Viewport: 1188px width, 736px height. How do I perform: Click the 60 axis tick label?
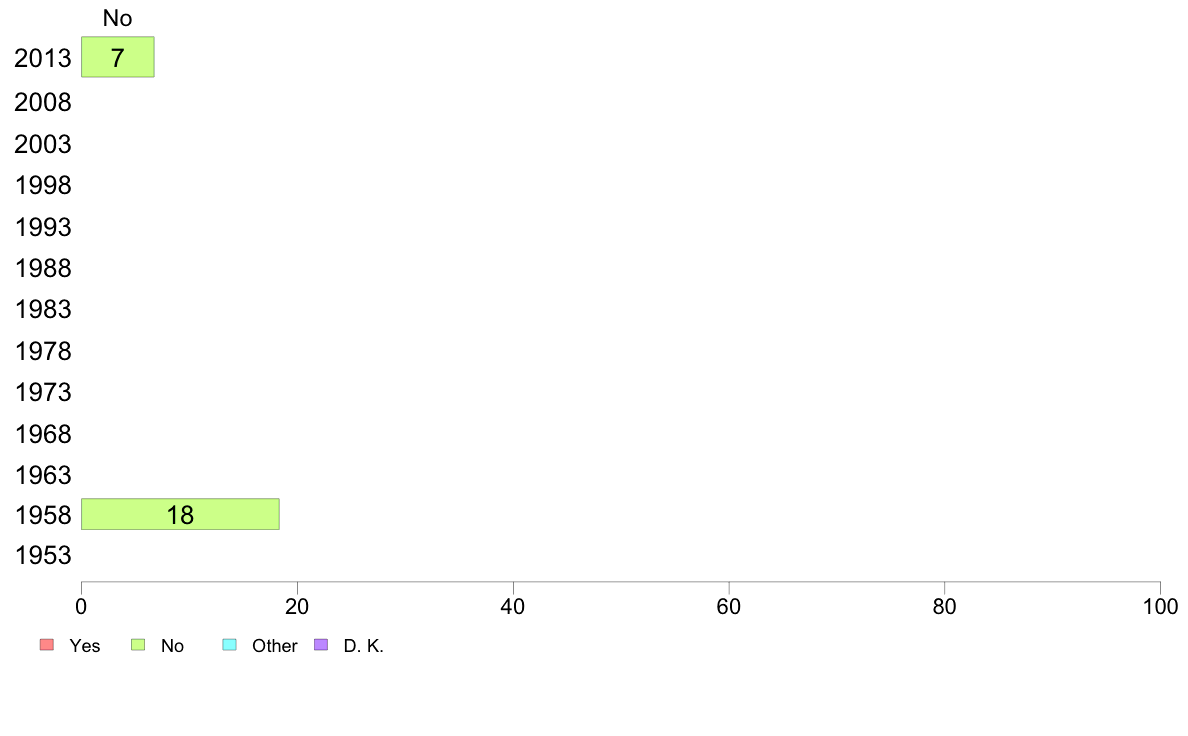point(729,606)
